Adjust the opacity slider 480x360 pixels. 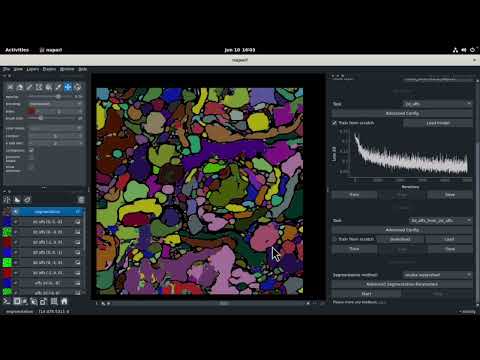coord(51,97)
